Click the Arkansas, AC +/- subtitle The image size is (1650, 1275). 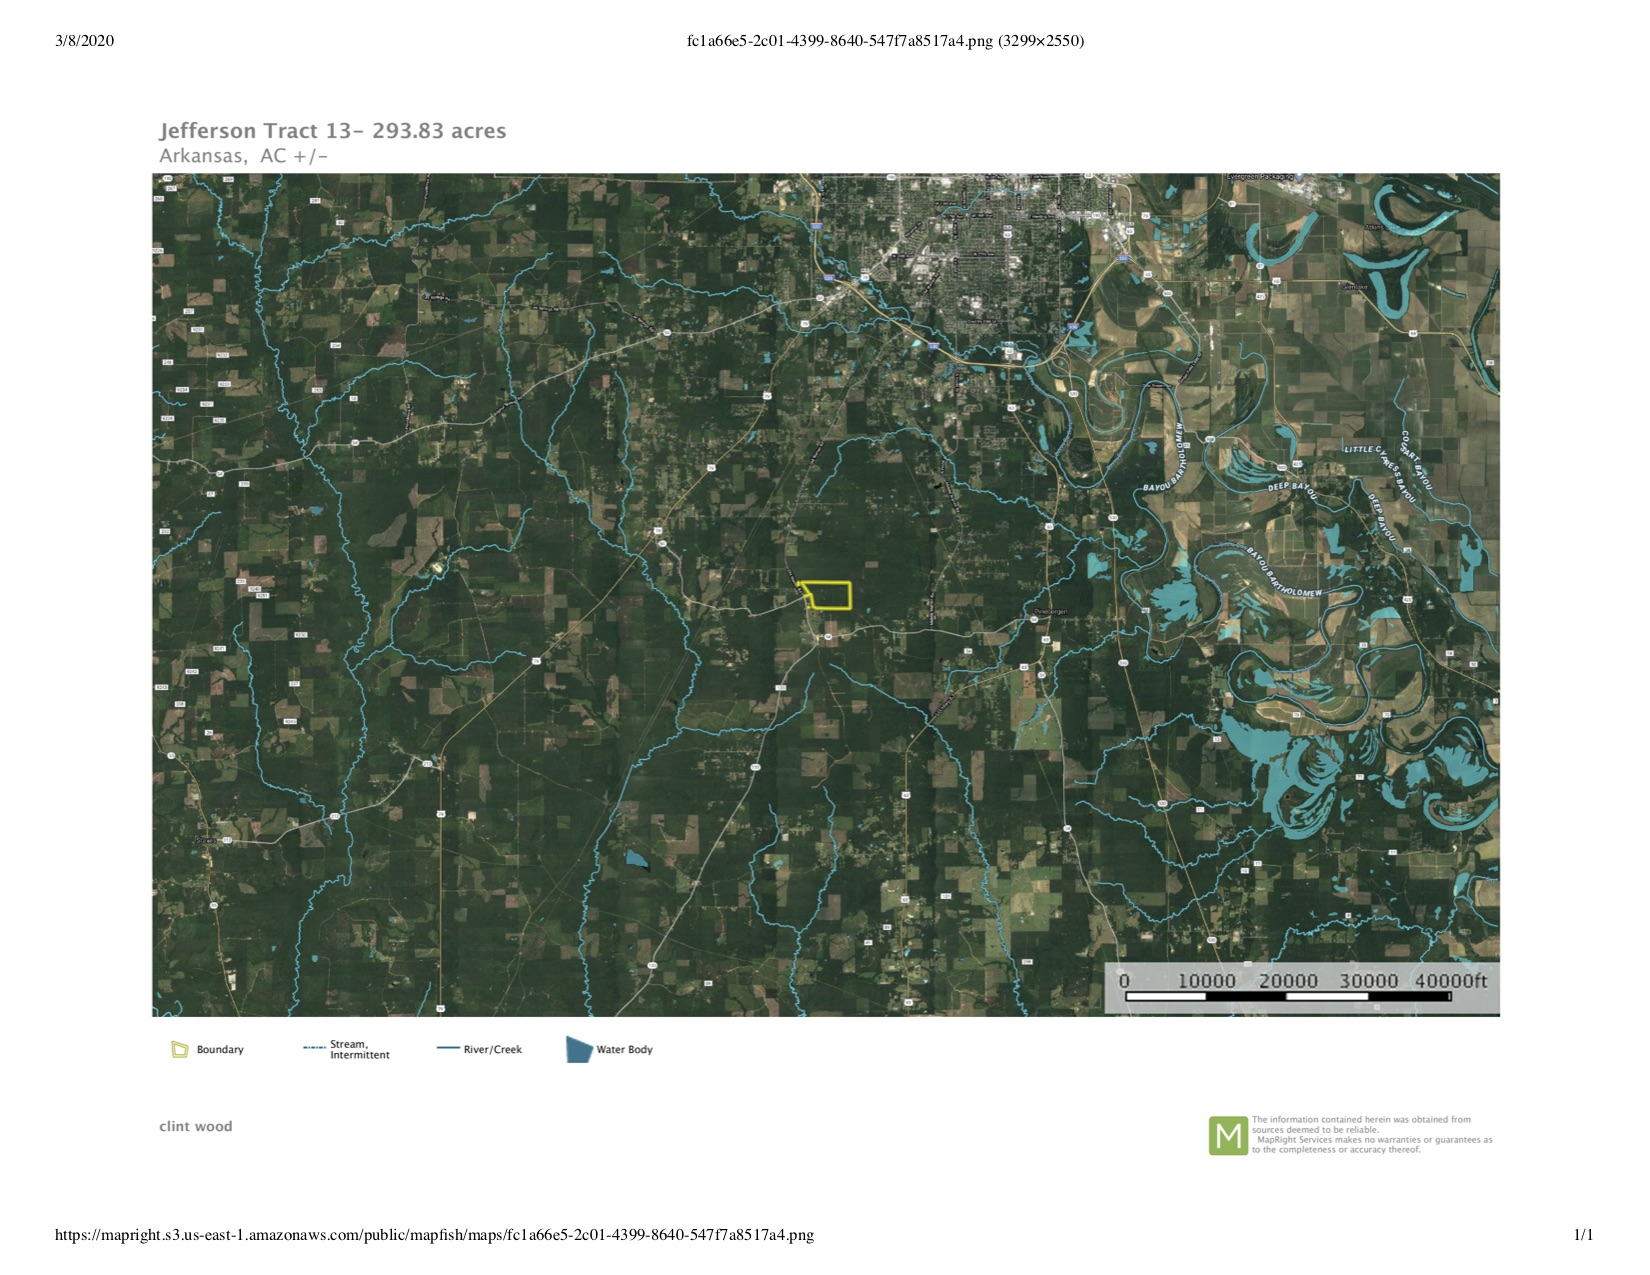pos(243,156)
